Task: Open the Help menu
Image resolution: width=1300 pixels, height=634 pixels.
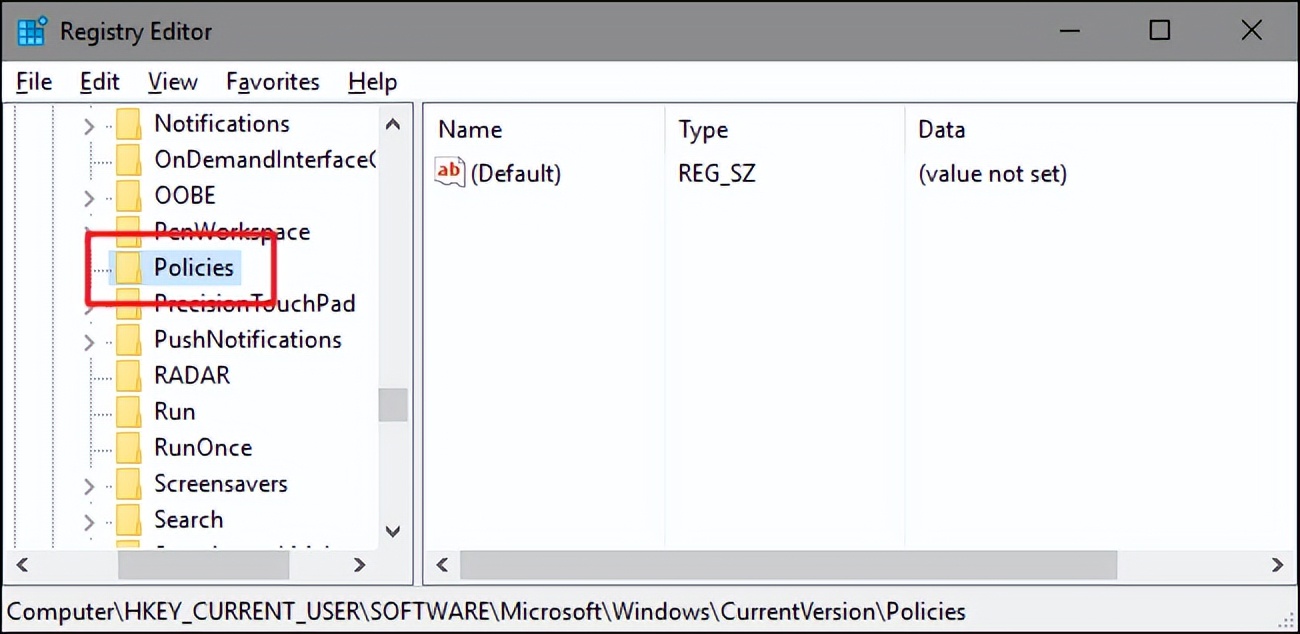Action: (x=371, y=81)
